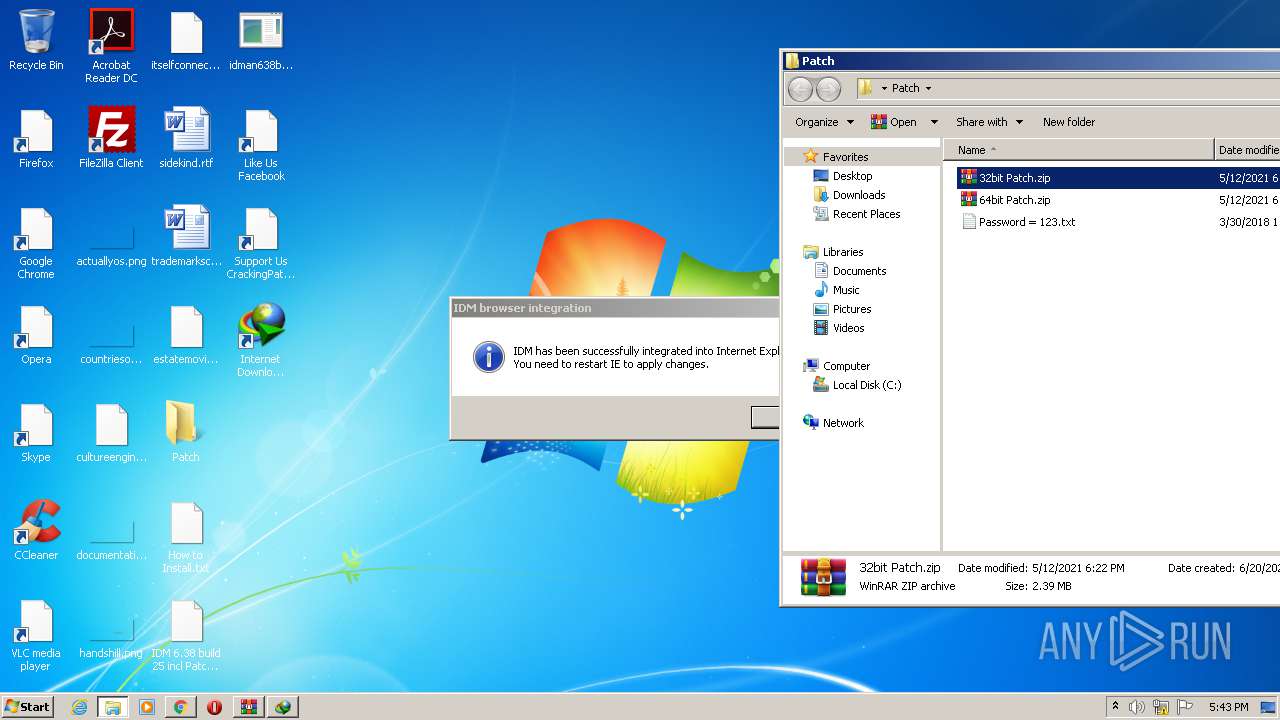Viewport: 1280px width, 720px height.
Task: Open the Skype desktop shortcut
Action: pos(36,433)
